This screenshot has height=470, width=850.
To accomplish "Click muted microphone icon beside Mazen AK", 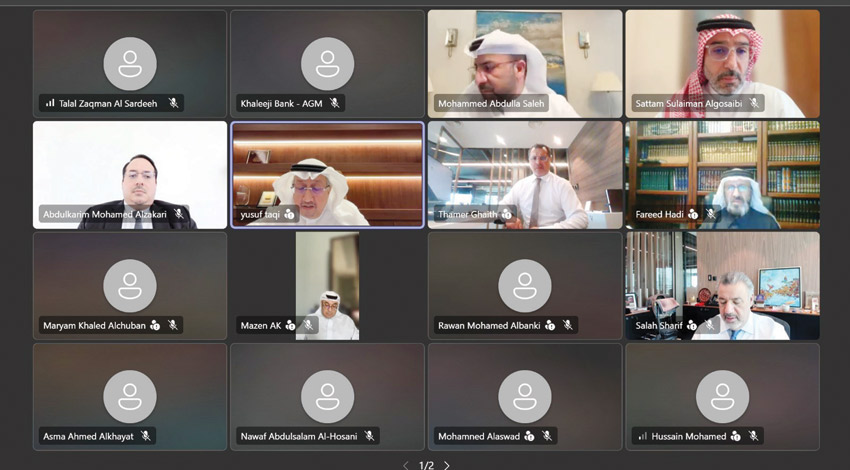I will coord(308,325).
